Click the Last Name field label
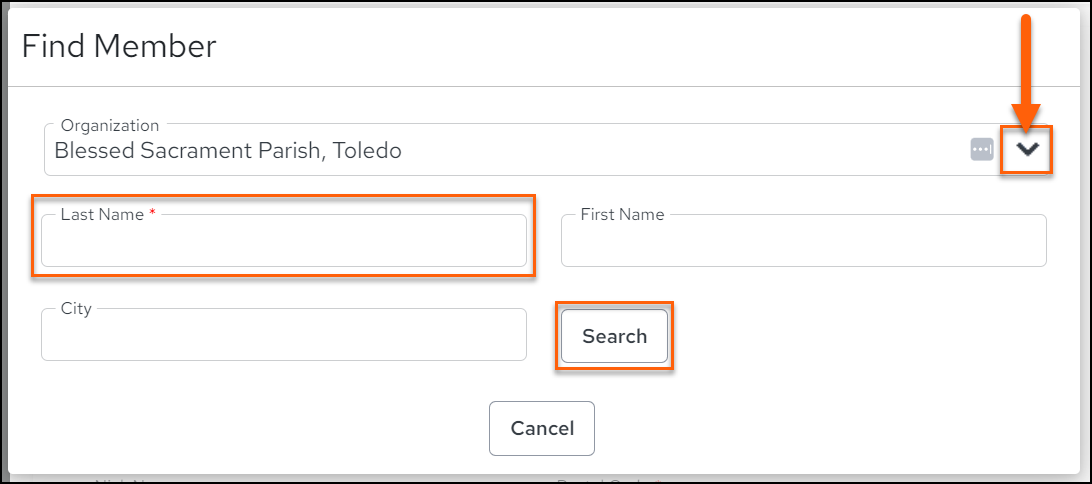This screenshot has width=1092, height=484. [x=102, y=214]
